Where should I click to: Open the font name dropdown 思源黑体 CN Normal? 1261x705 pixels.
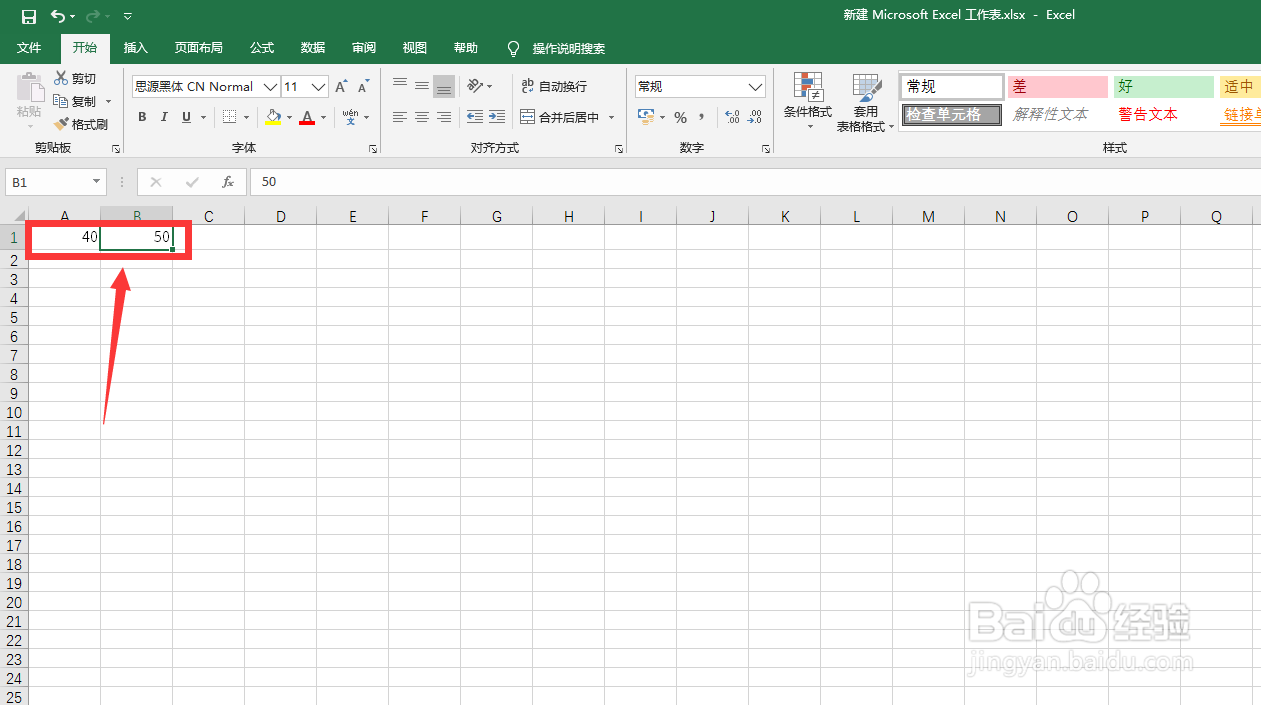point(270,87)
